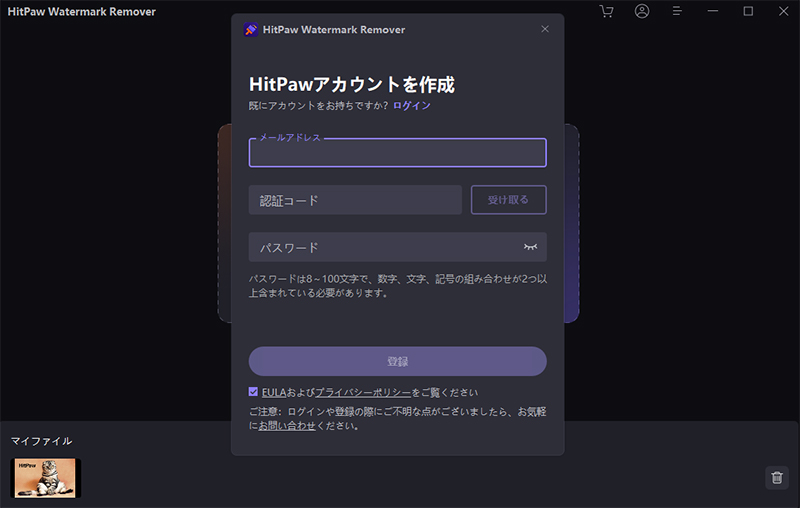
Task: Close the account creation dialog
Action: click(x=545, y=29)
